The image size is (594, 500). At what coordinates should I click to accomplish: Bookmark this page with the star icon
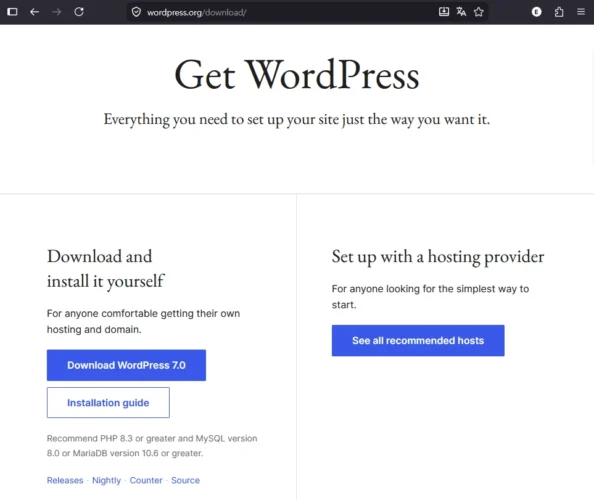coord(478,12)
